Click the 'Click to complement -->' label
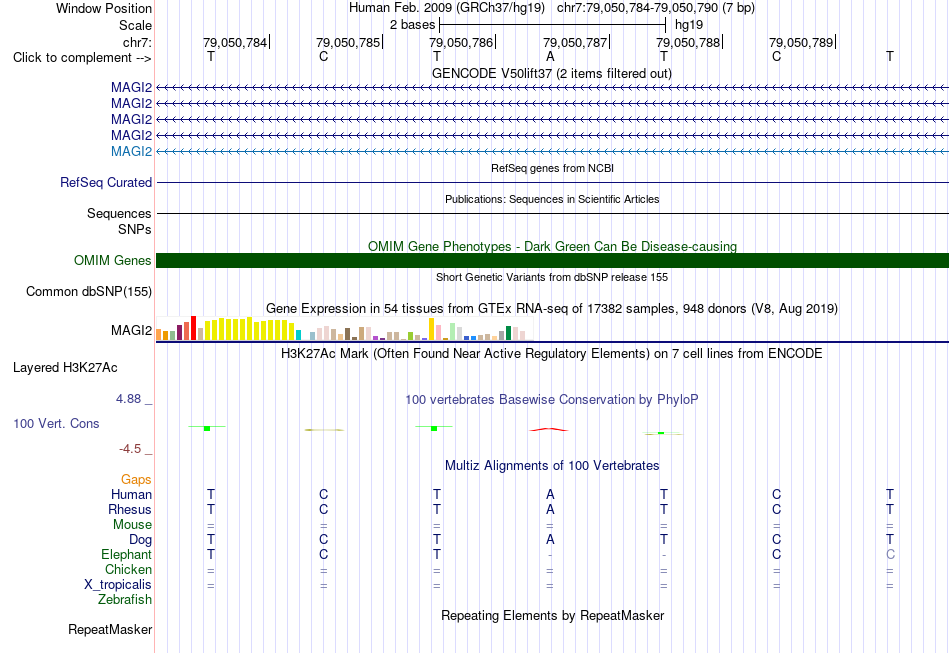The height and width of the screenshot is (653, 950). 82,58
